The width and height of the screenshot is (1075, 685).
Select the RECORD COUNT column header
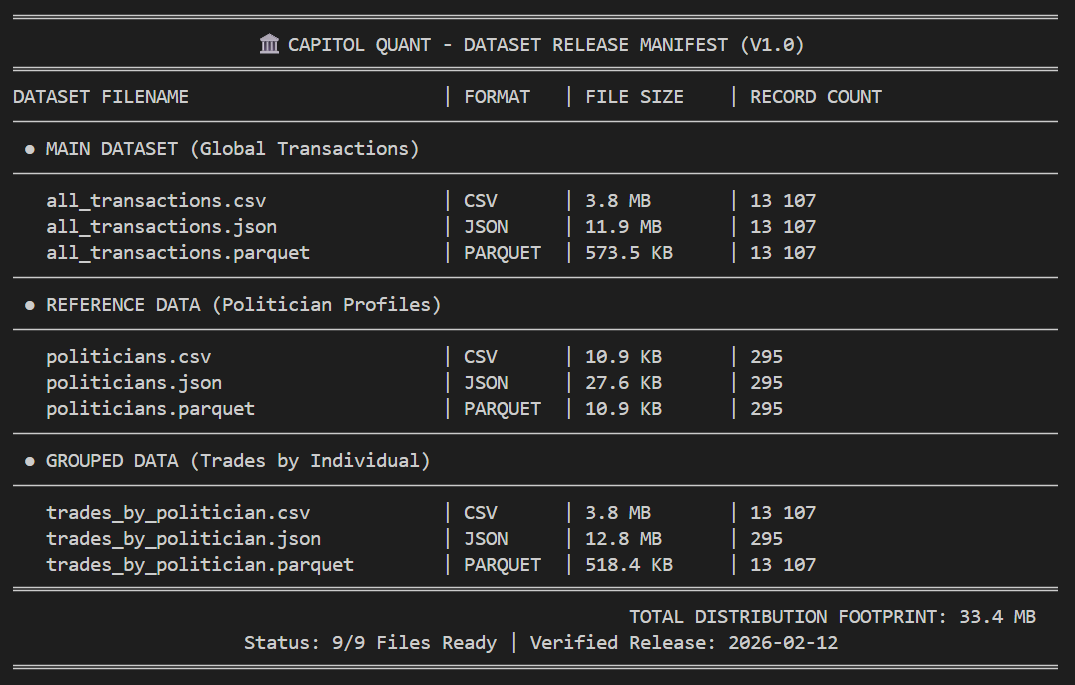tap(815, 96)
